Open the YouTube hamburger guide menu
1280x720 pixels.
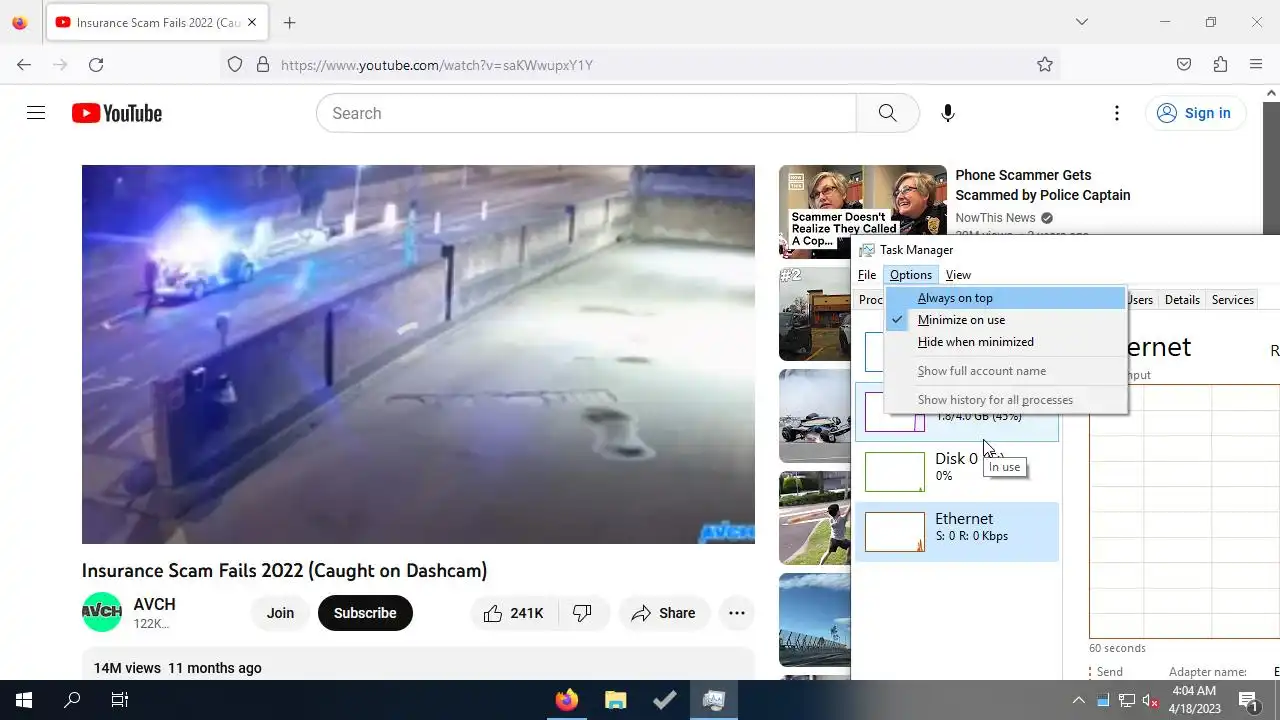click(36, 113)
